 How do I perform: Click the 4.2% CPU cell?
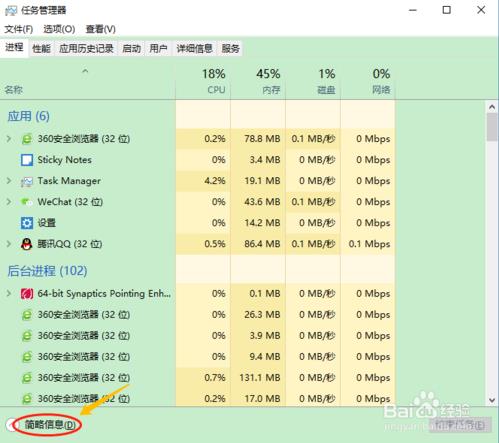tap(203, 181)
